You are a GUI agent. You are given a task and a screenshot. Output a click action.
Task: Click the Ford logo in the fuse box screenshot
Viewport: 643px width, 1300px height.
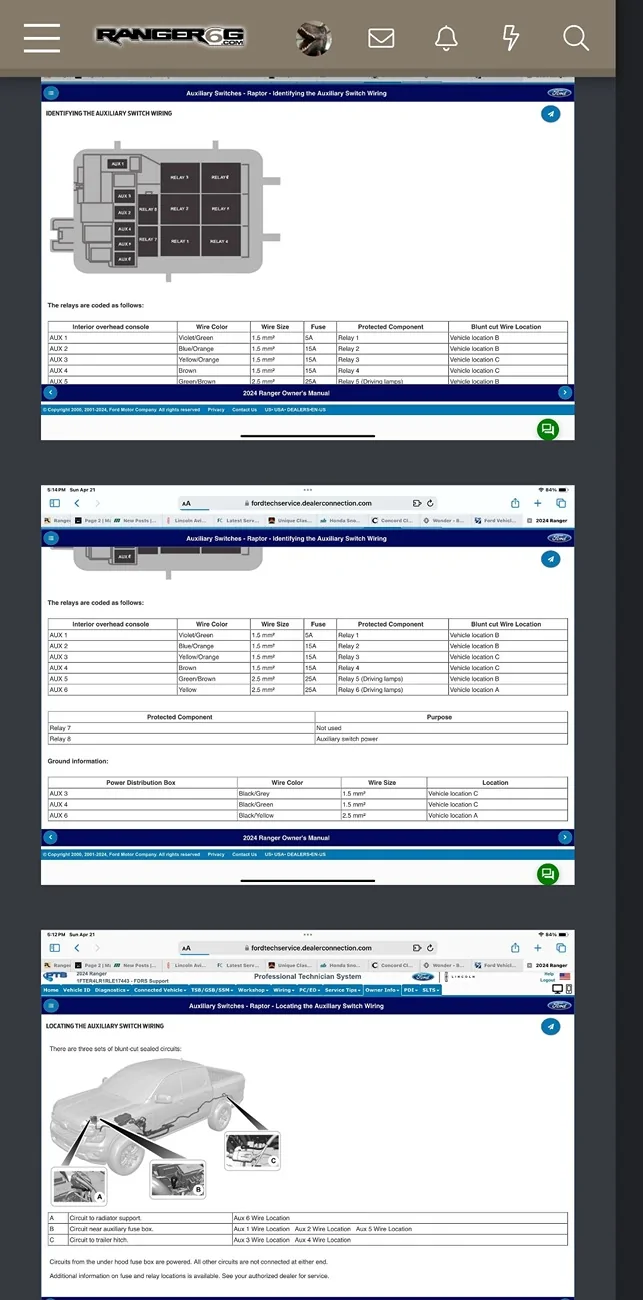click(x=558, y=93)
